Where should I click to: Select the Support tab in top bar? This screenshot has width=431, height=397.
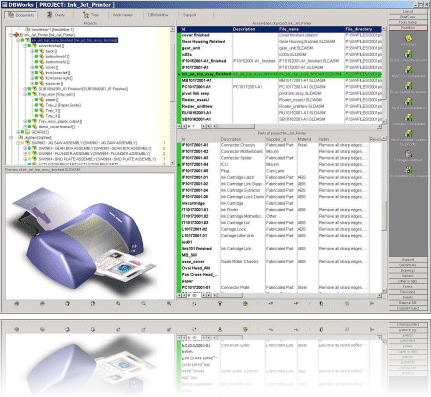click(x=190, y=15)
